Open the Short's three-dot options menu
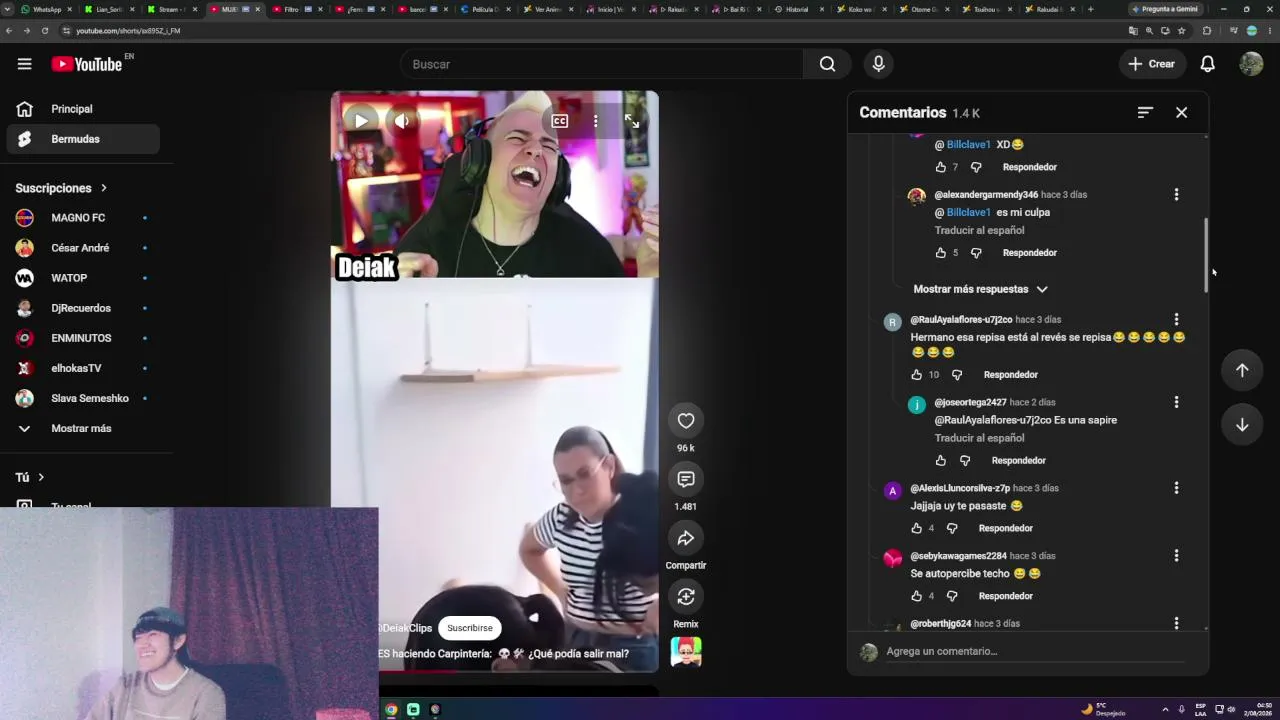 tap(595, 121)
